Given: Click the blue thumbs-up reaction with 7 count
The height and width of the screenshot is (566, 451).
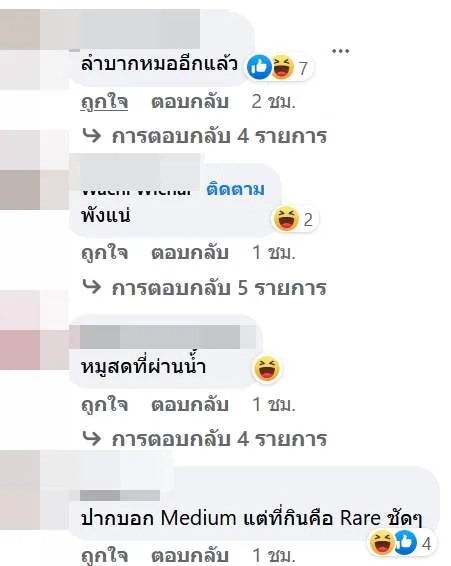Looking at the screenshot, I should pos(259,68).
